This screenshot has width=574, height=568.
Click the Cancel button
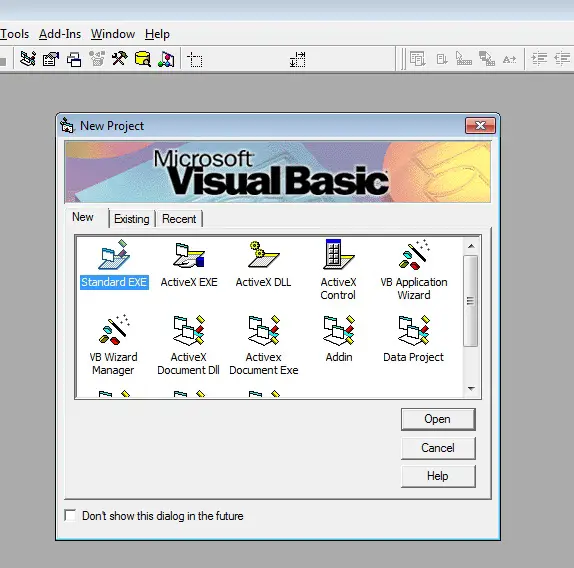[x=438, y=448]
